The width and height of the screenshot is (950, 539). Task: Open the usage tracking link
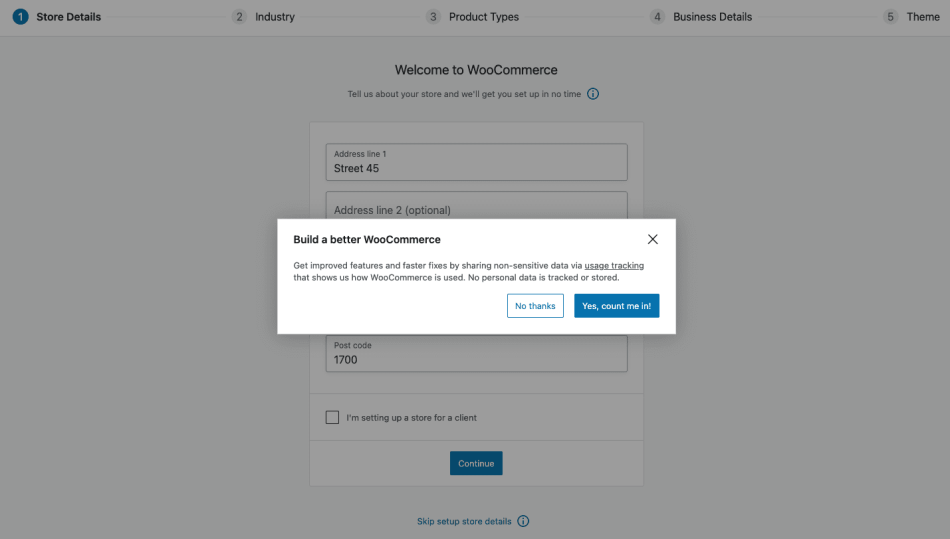(614, 266)
